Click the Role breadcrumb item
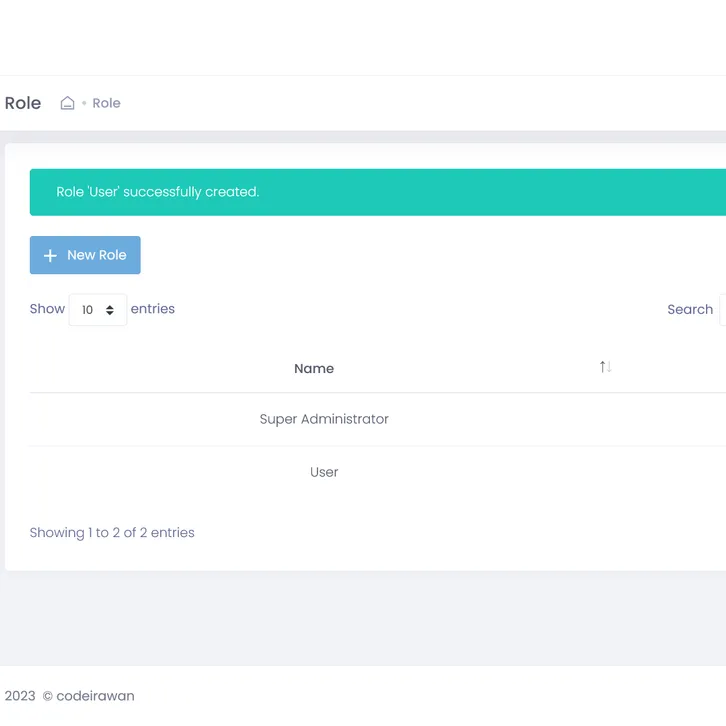 tap(106, 103)
